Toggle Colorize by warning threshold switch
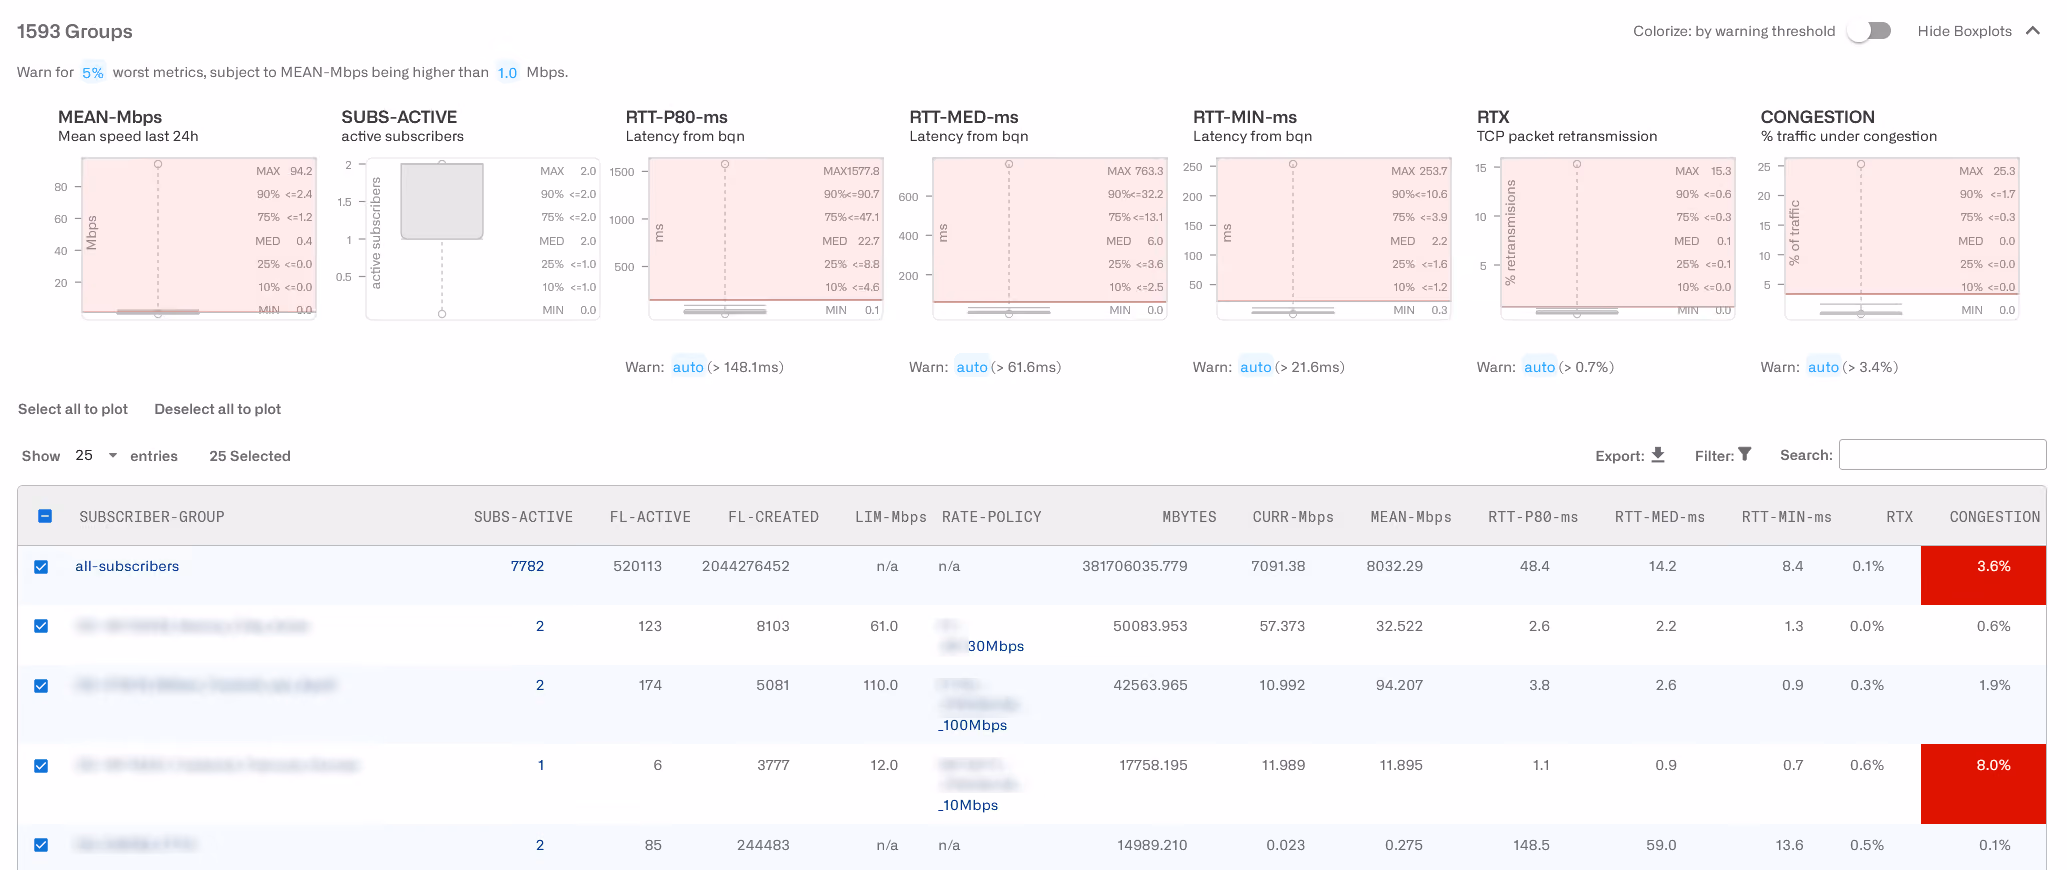2067x870 pixels. [1870, 31]
